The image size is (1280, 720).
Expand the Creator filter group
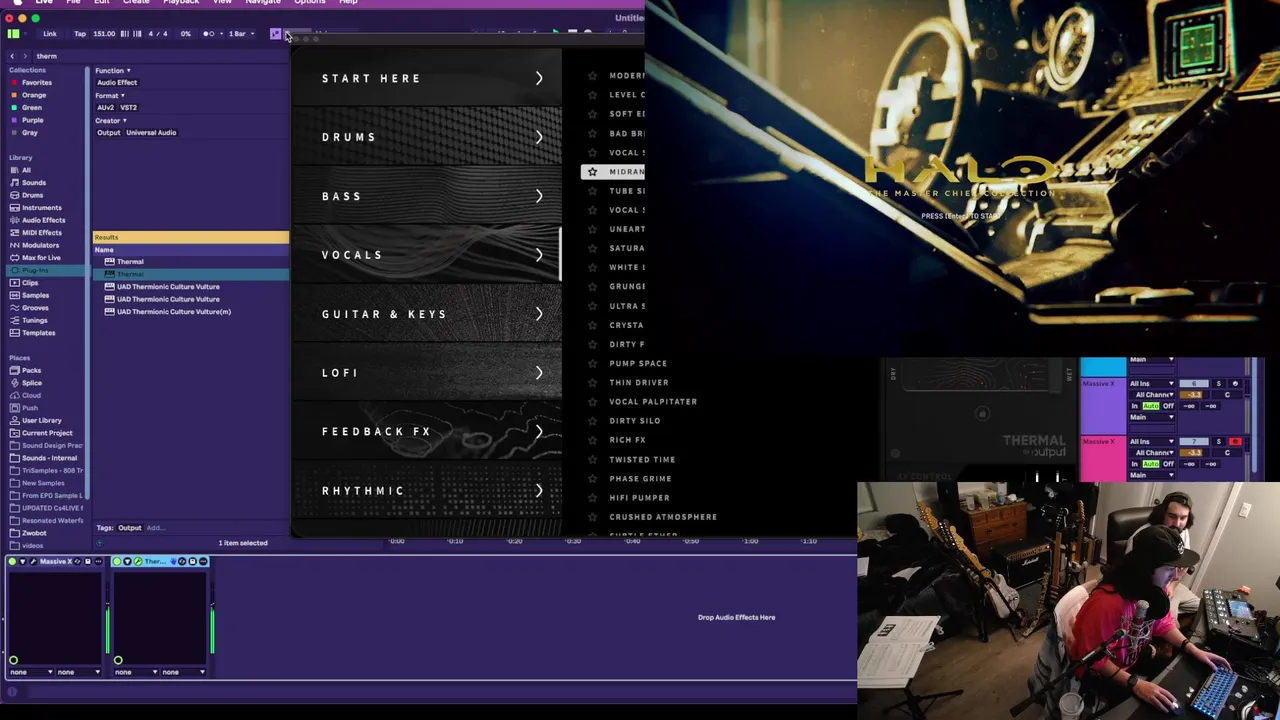click(112, 121)
